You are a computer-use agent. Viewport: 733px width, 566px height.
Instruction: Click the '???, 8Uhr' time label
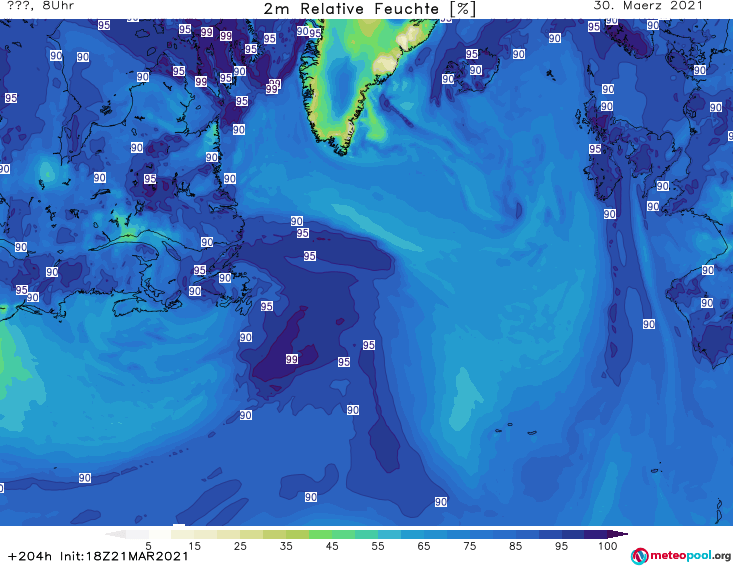point(41,6)
